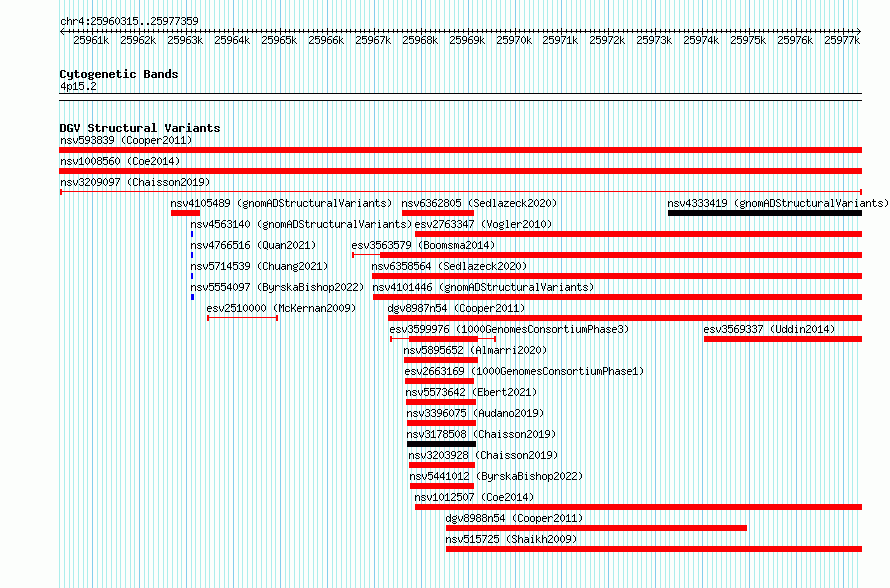
Task: Click the nsv6358564 (Sedlazeck2020) label
Action: point(449,266)
